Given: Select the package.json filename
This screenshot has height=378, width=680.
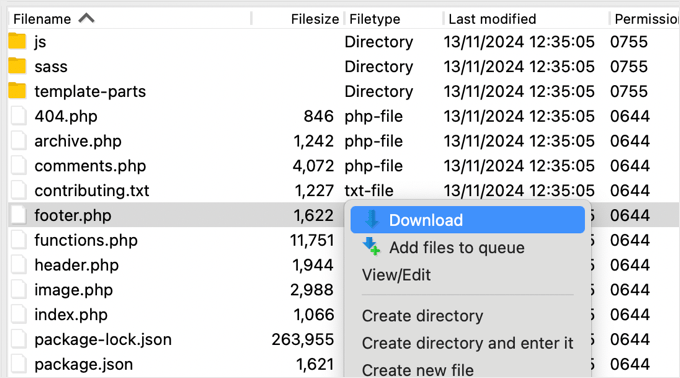Looking at the screenshot, I should 83,364.
